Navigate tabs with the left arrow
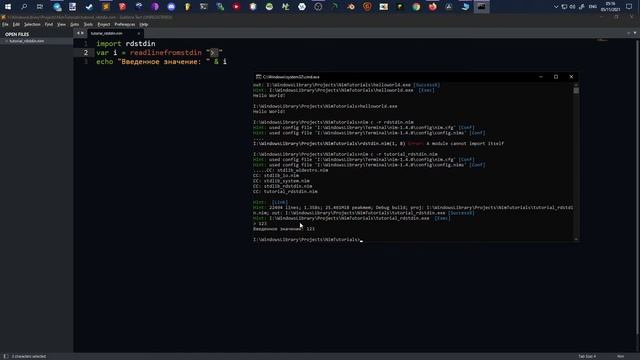Viewport: 640px width, 360px height. click(78, 33)
